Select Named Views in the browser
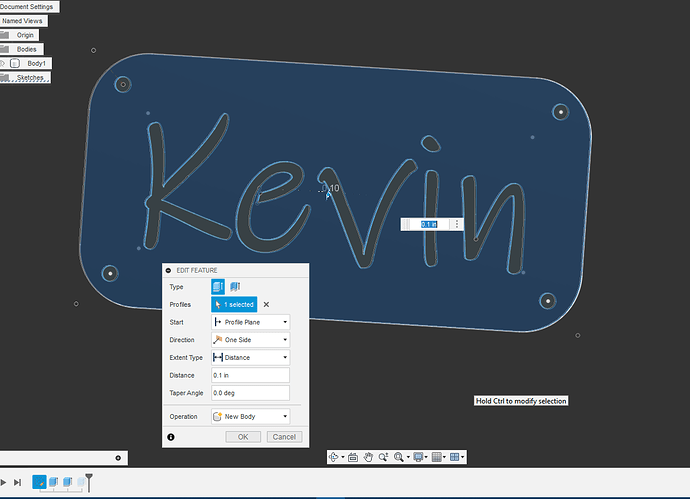 tap(22, 21)
